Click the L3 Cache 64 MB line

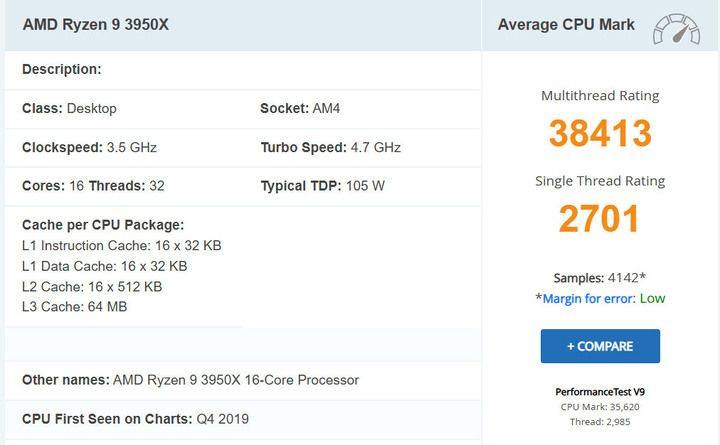(74, 306)
